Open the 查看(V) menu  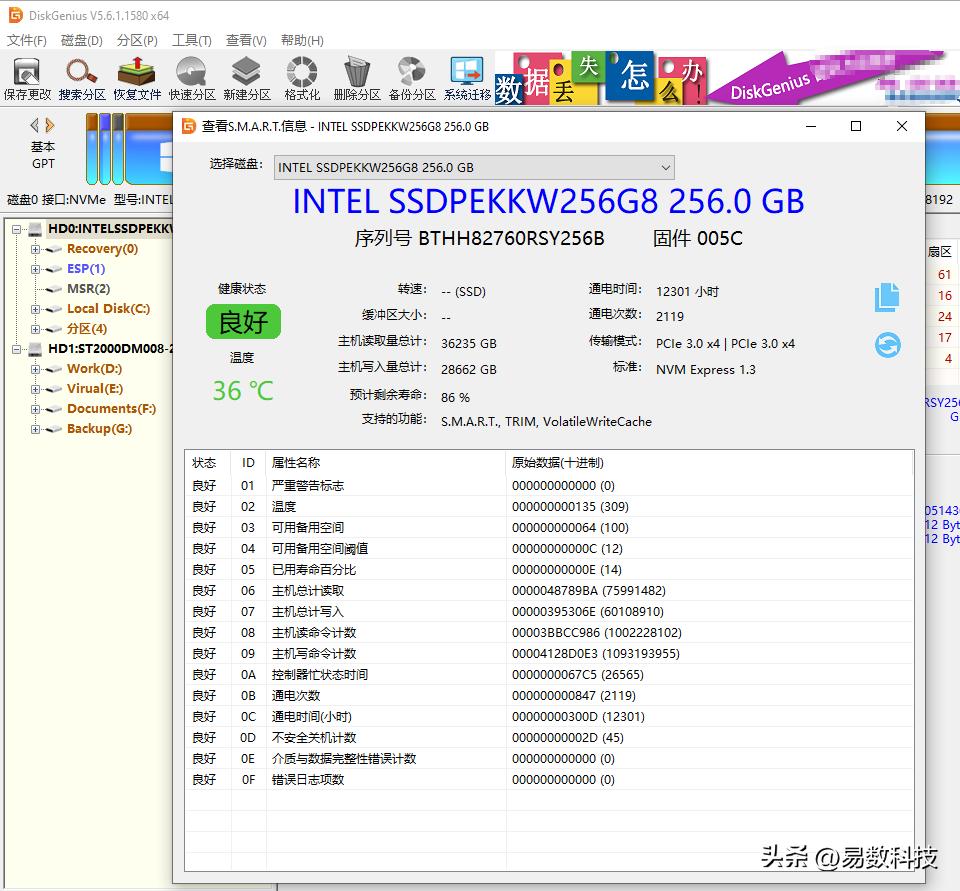(244, 40)
